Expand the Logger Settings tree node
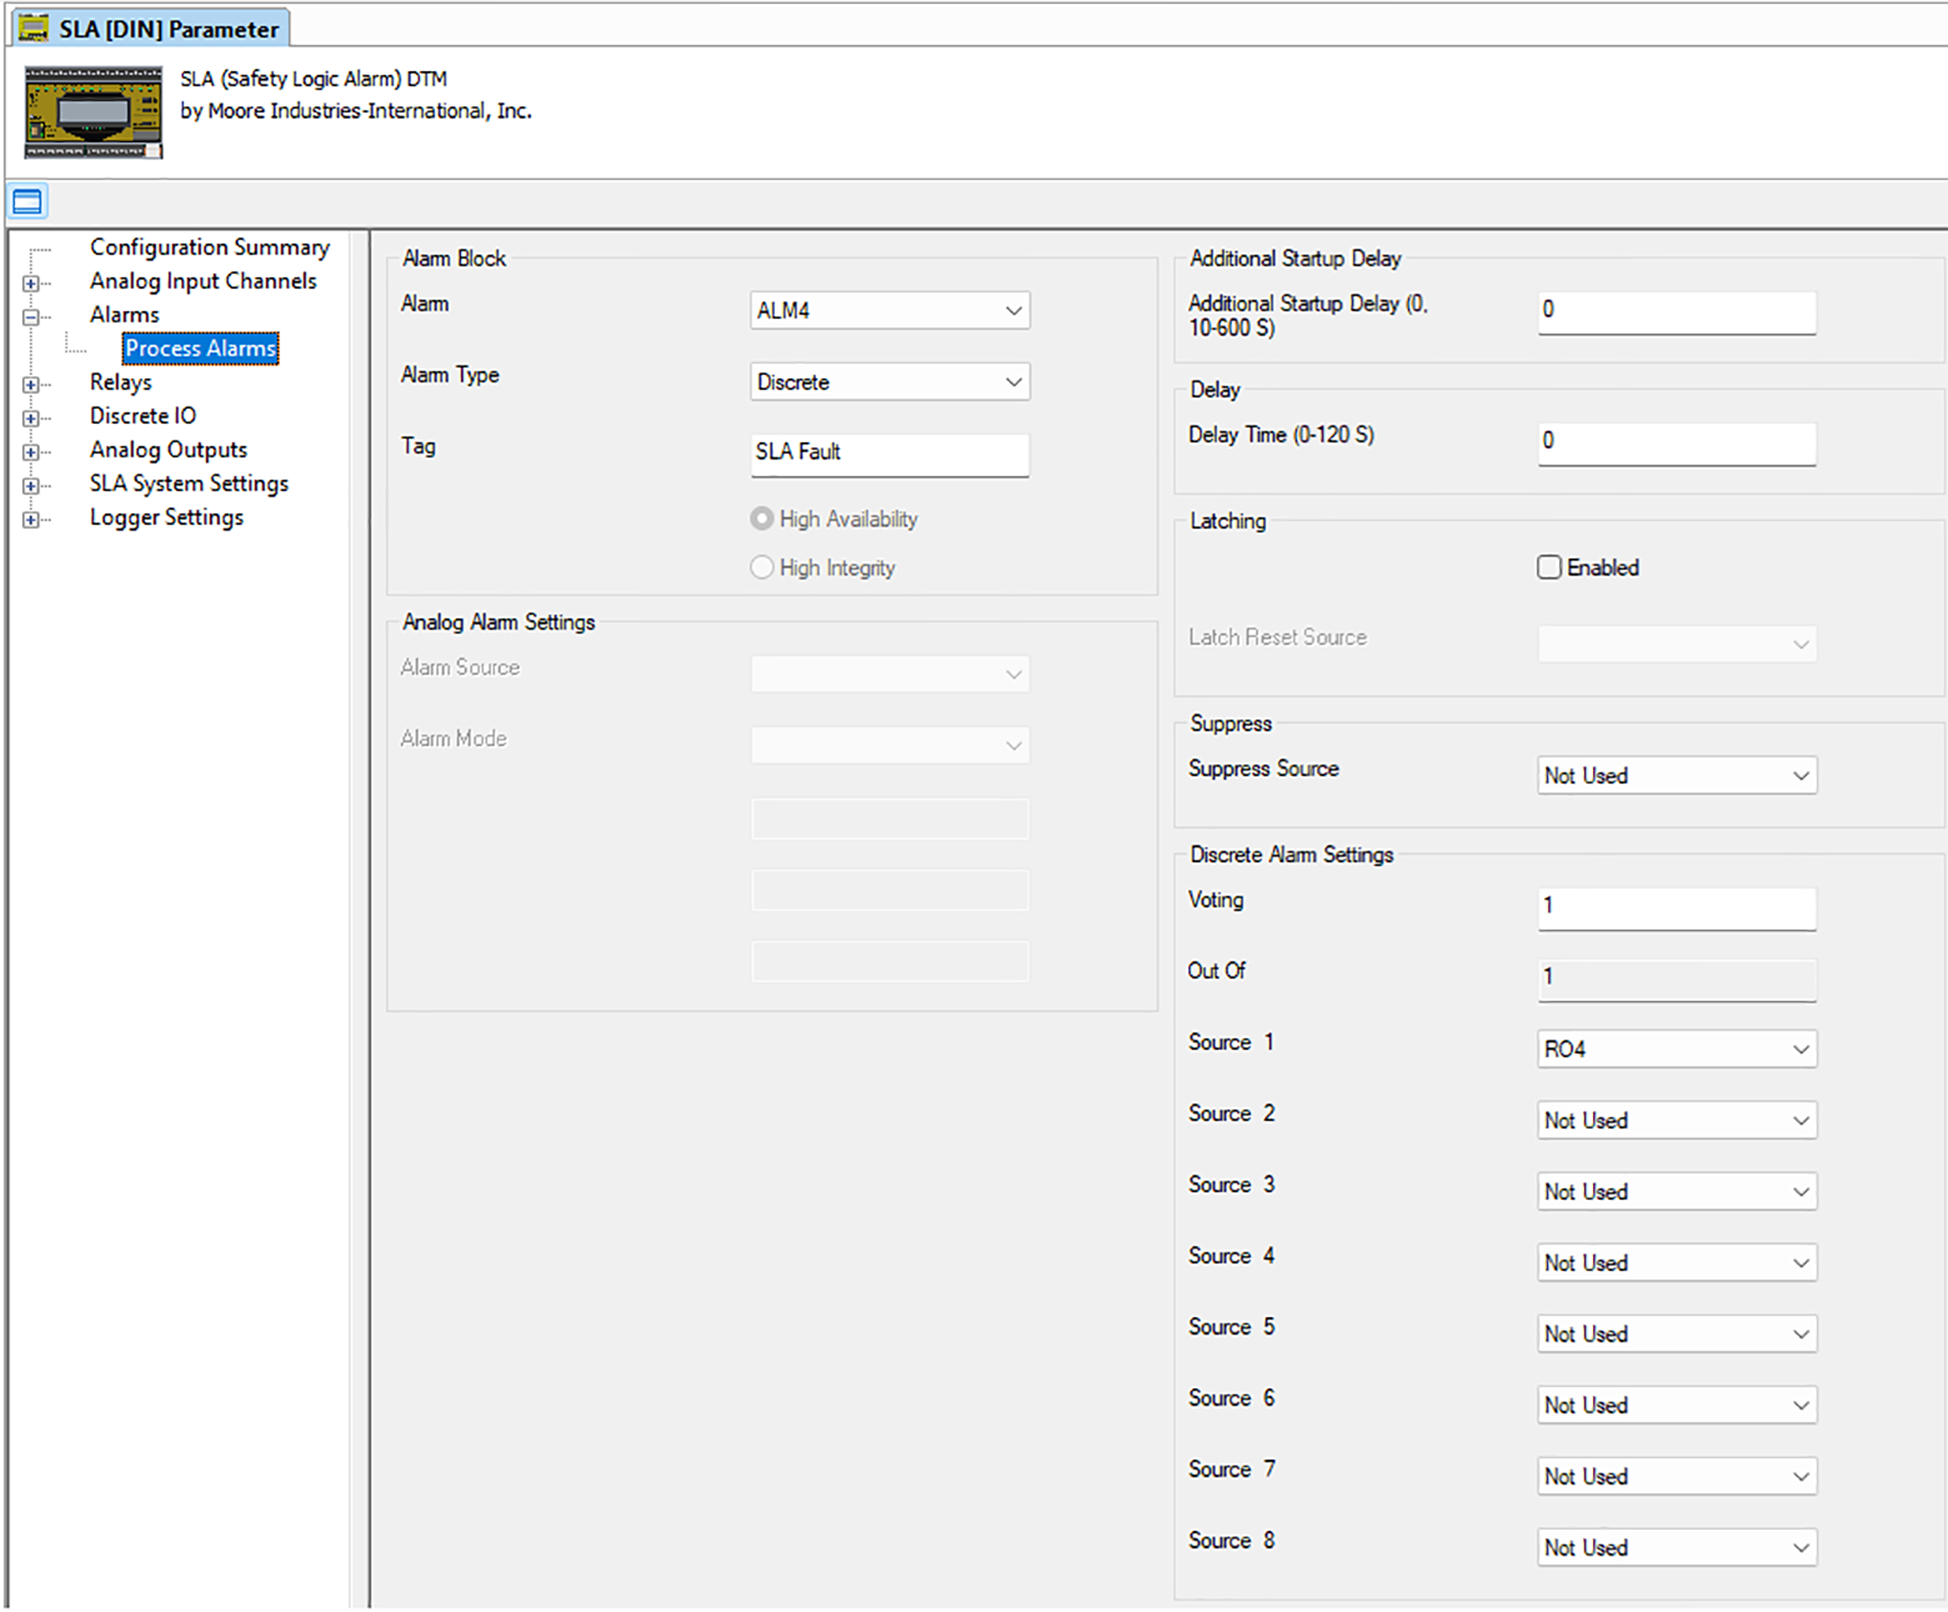 tap(31, 520)
